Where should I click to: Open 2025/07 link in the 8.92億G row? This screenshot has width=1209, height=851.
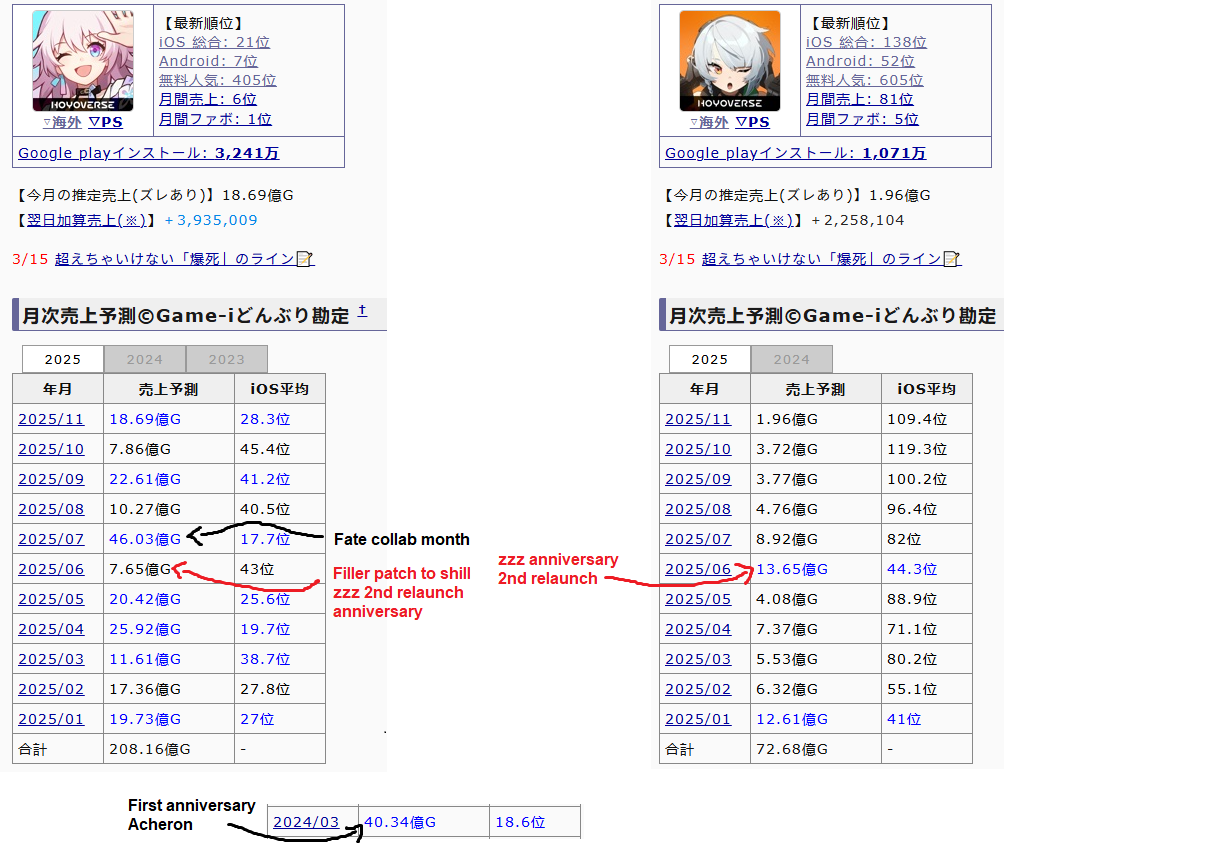[x=698, y=539]
